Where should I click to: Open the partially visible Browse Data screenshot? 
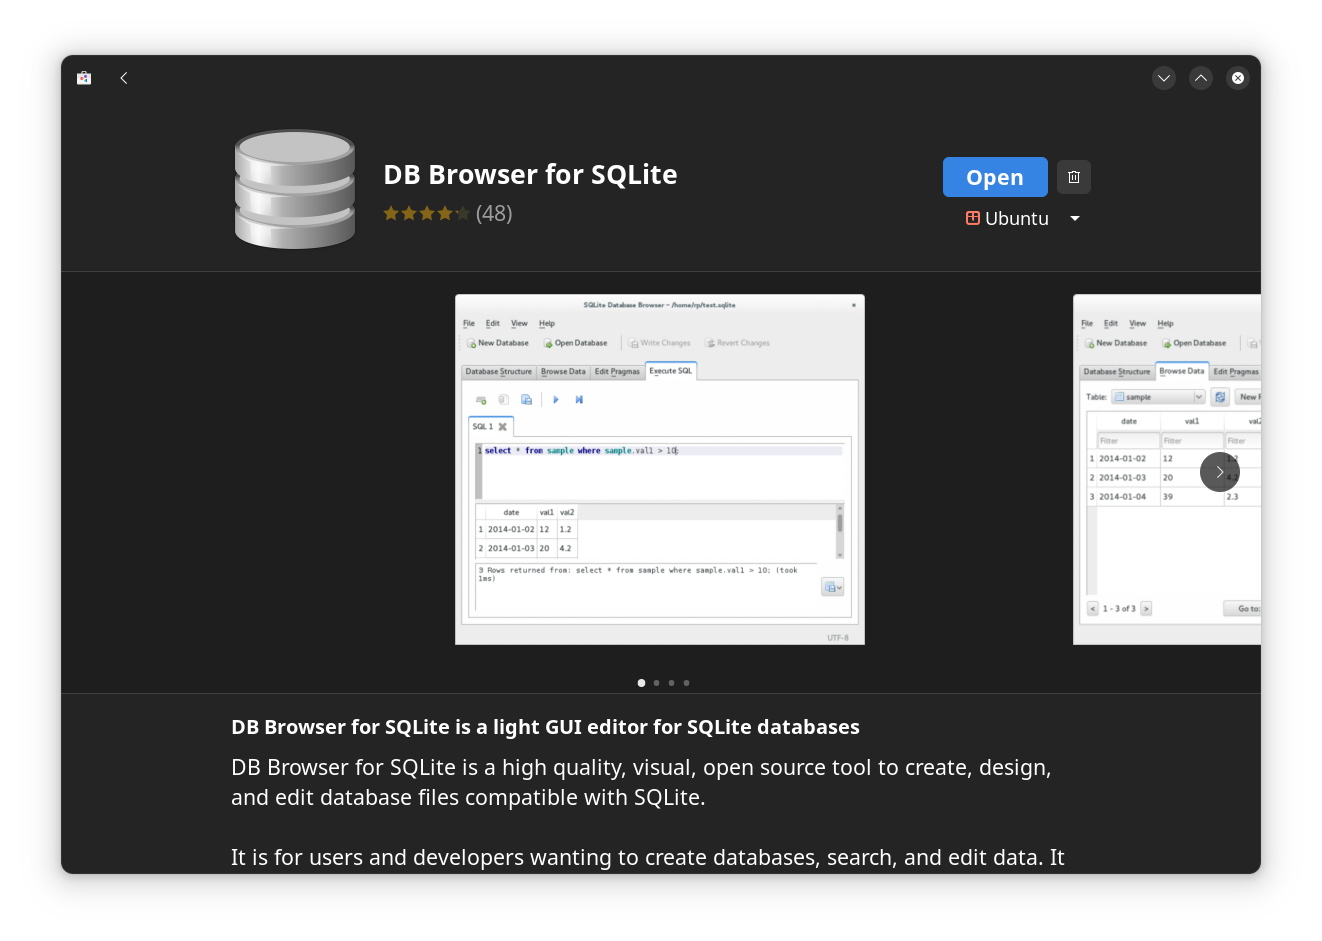[x=1167, y=470]
